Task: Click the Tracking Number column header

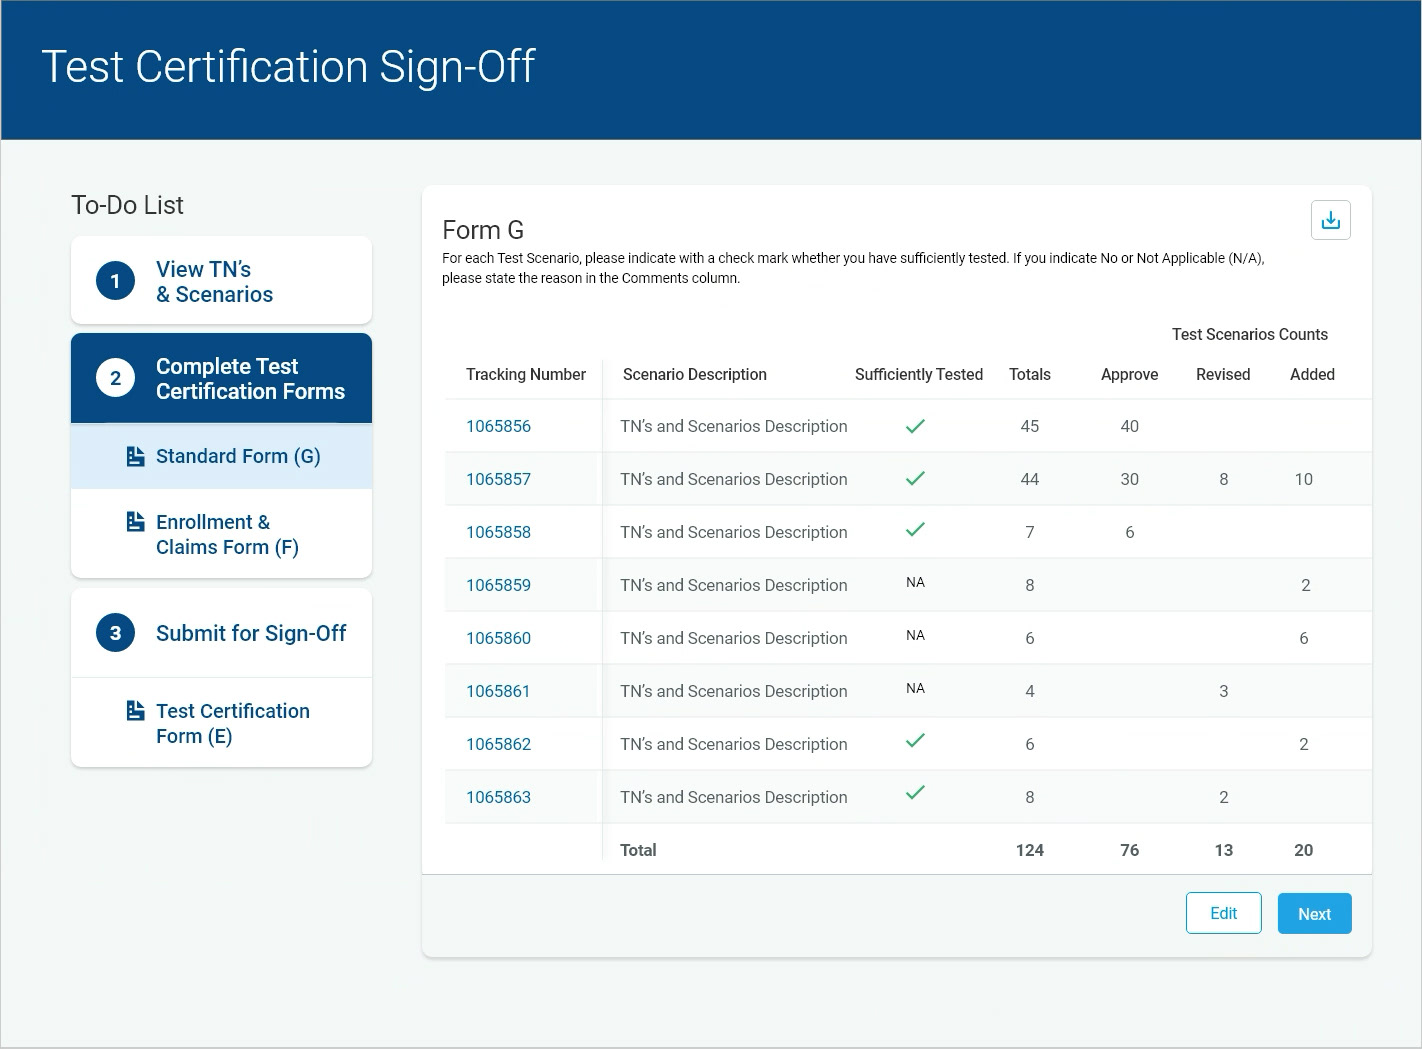Action: point(525,374)
